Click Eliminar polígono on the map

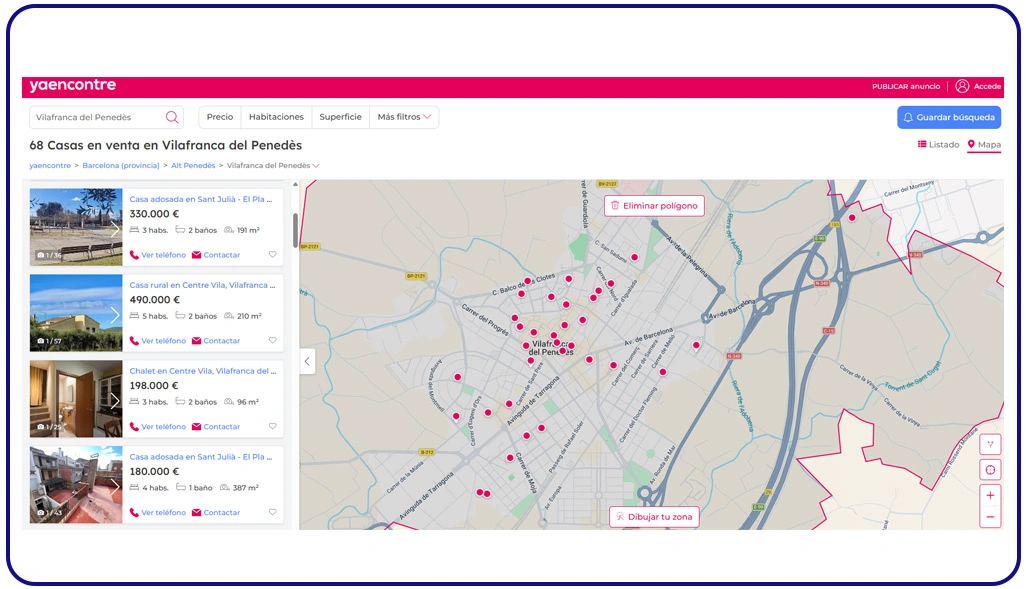click(x=655, y=205)
